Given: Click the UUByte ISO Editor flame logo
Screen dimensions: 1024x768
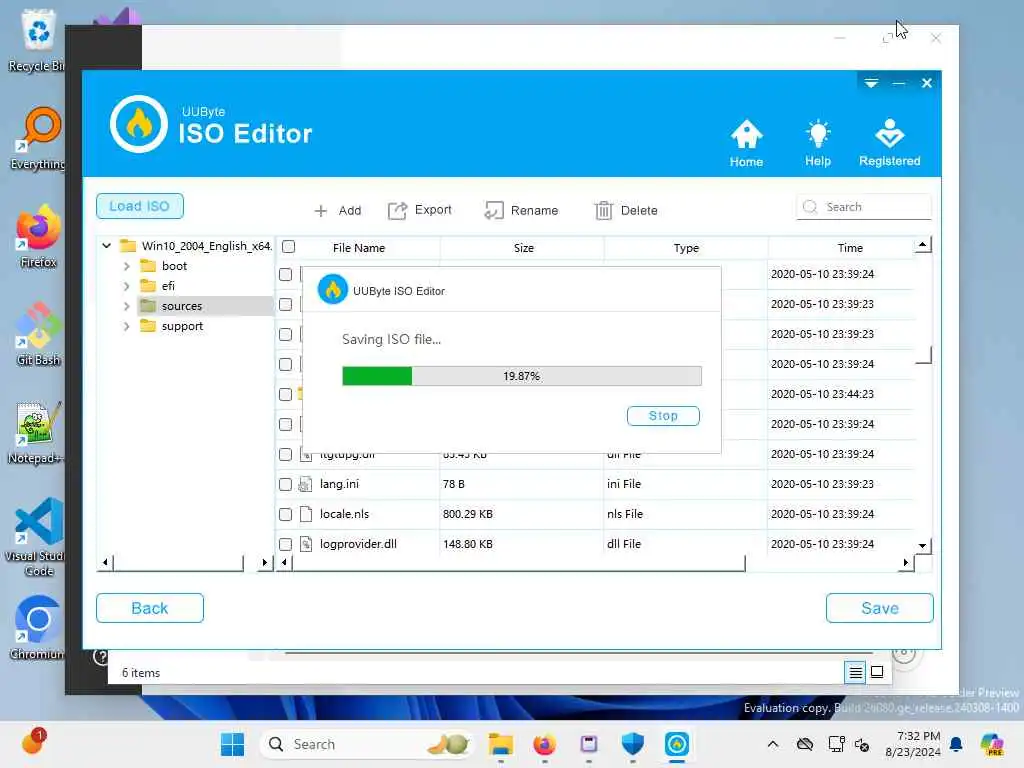Looking at the screenshot, I should pyautogui.click(x=138, y=124).
